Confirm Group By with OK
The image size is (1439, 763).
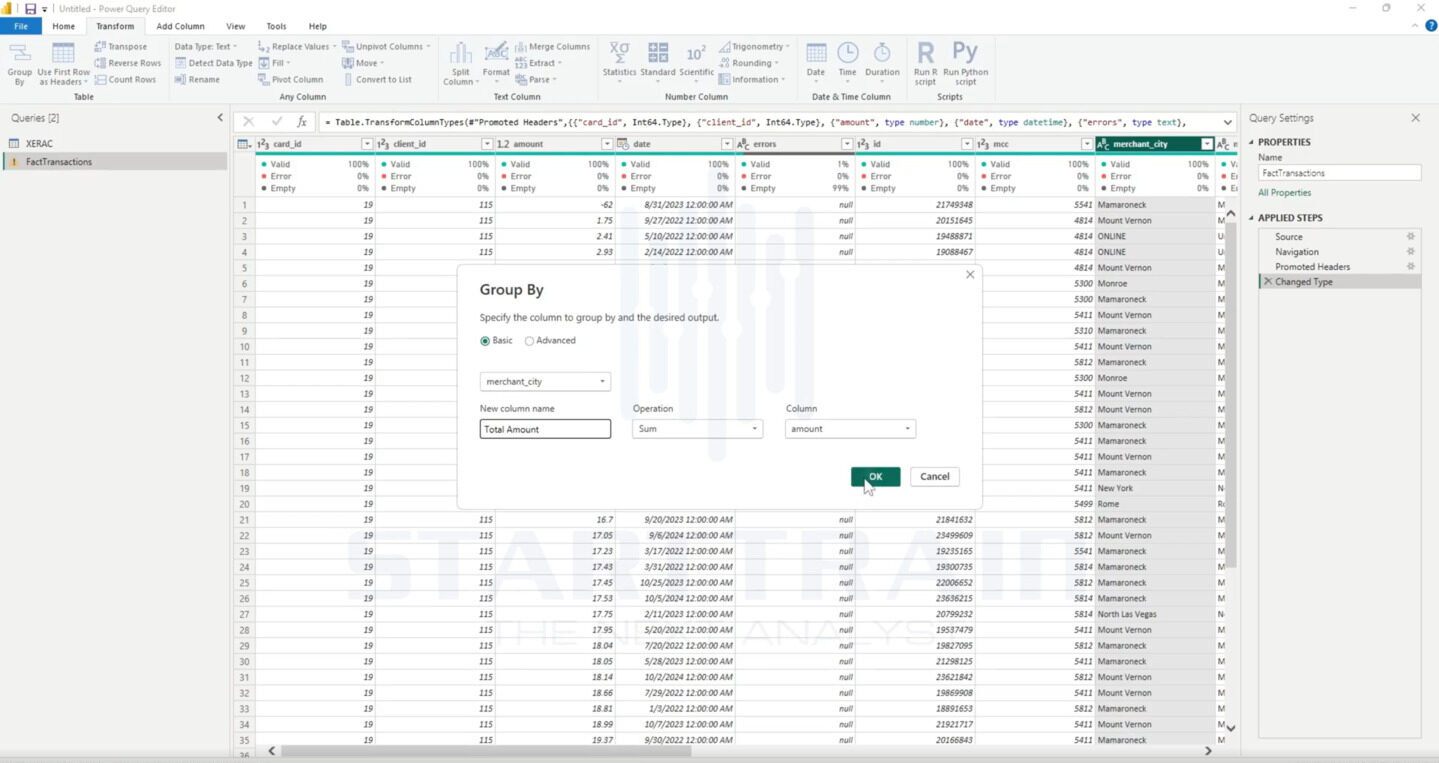coord(875,477)
